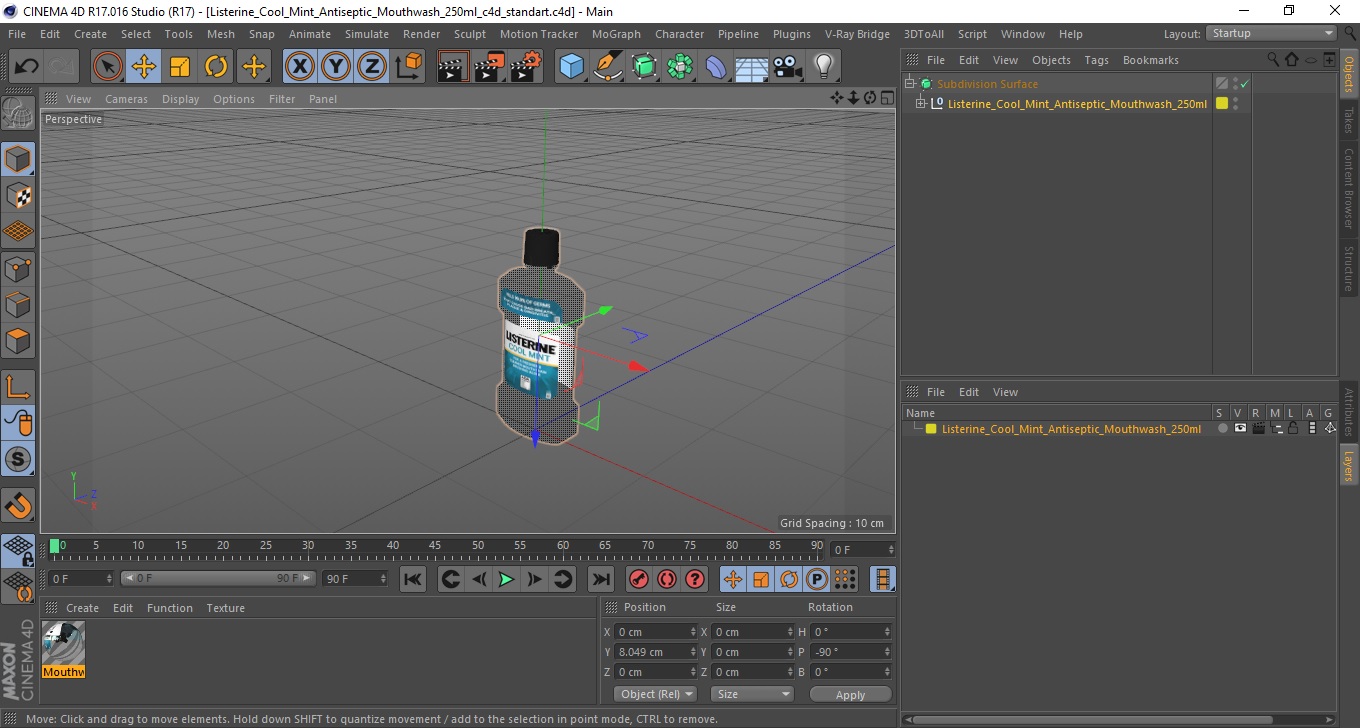Toggle Subdivision Surface enable checkmark
The height and width of the screenshot is (728, 1360).
pos(1244,84)
